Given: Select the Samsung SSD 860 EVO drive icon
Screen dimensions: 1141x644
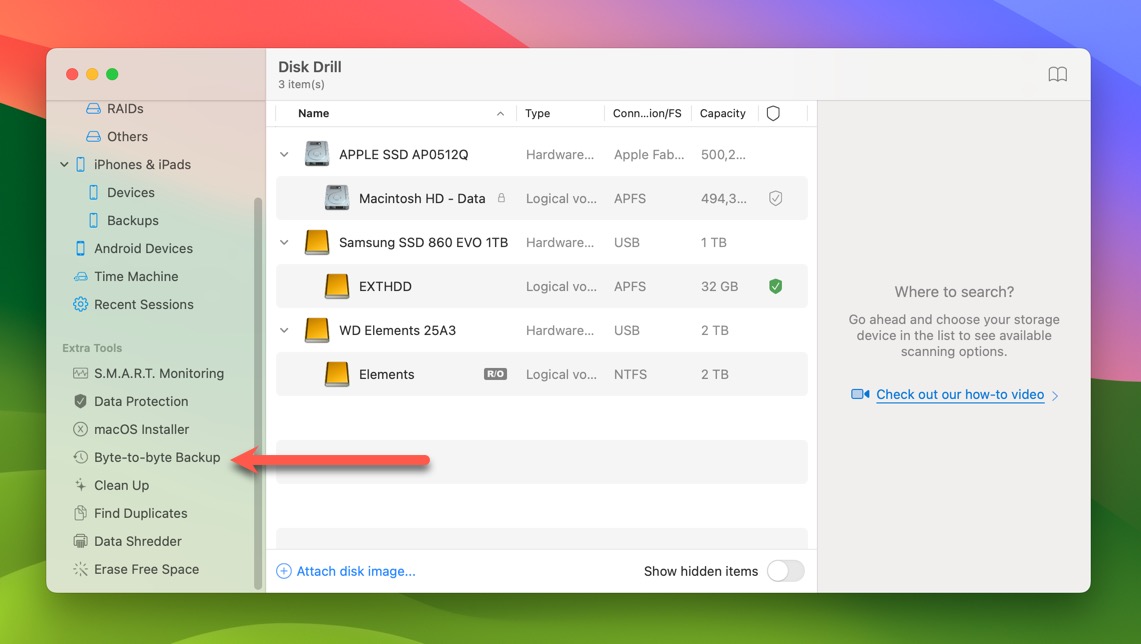Looking at the screenshot, I should (x=317, y=242).
